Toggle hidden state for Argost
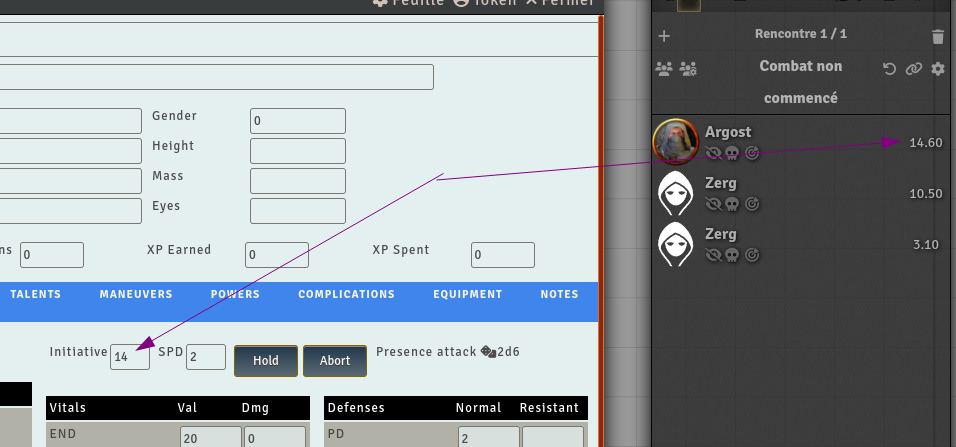The width and height of the screenshot is (956, 447). tap(713, 153)
